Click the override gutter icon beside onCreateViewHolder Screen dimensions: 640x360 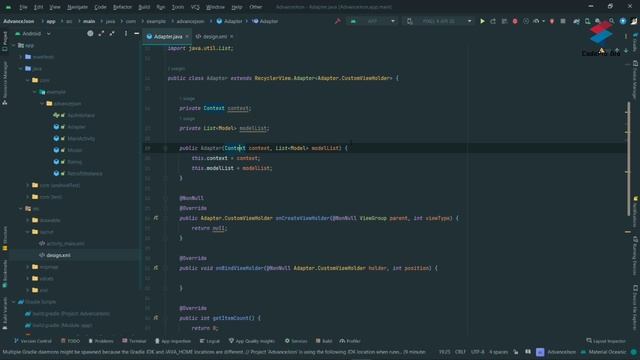(156, 218)
